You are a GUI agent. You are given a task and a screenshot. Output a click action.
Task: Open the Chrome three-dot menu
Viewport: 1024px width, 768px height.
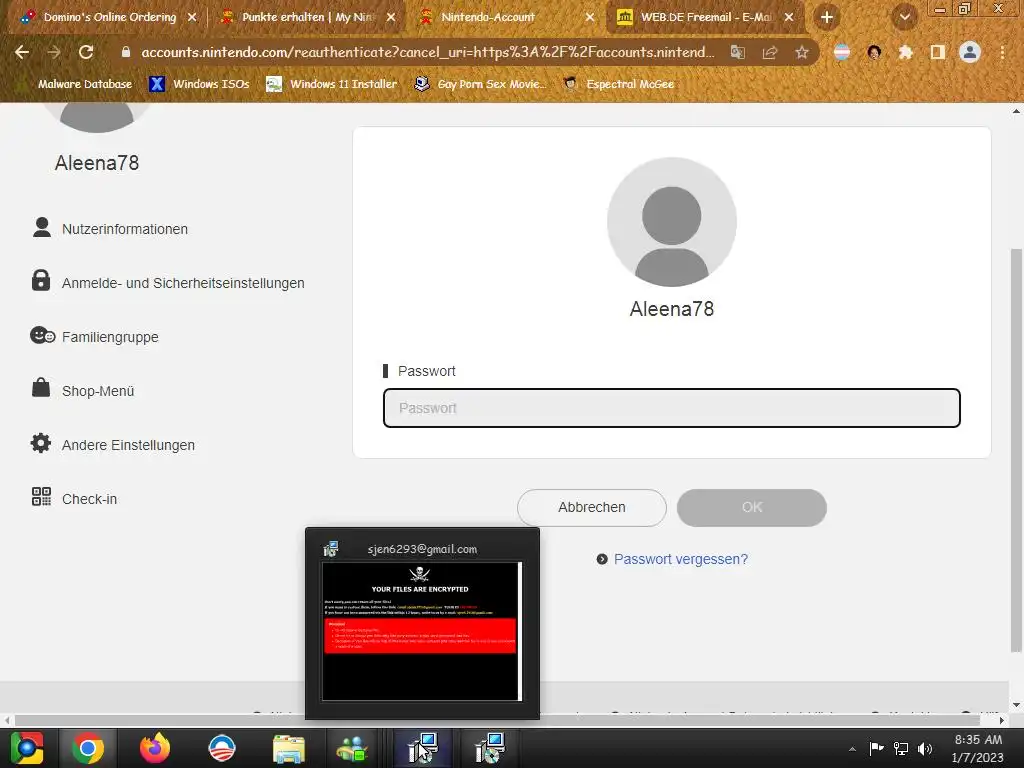pos(1002,52)
